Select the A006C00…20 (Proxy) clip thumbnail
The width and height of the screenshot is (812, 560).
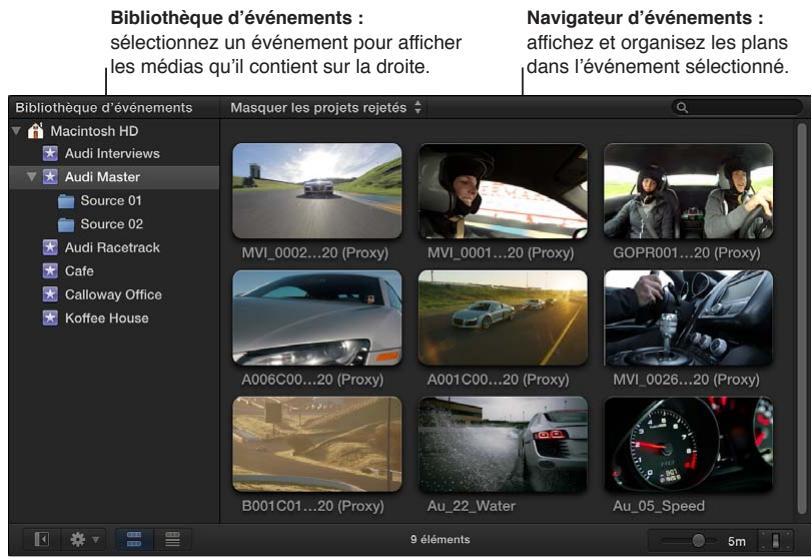(x=317, y=318)
